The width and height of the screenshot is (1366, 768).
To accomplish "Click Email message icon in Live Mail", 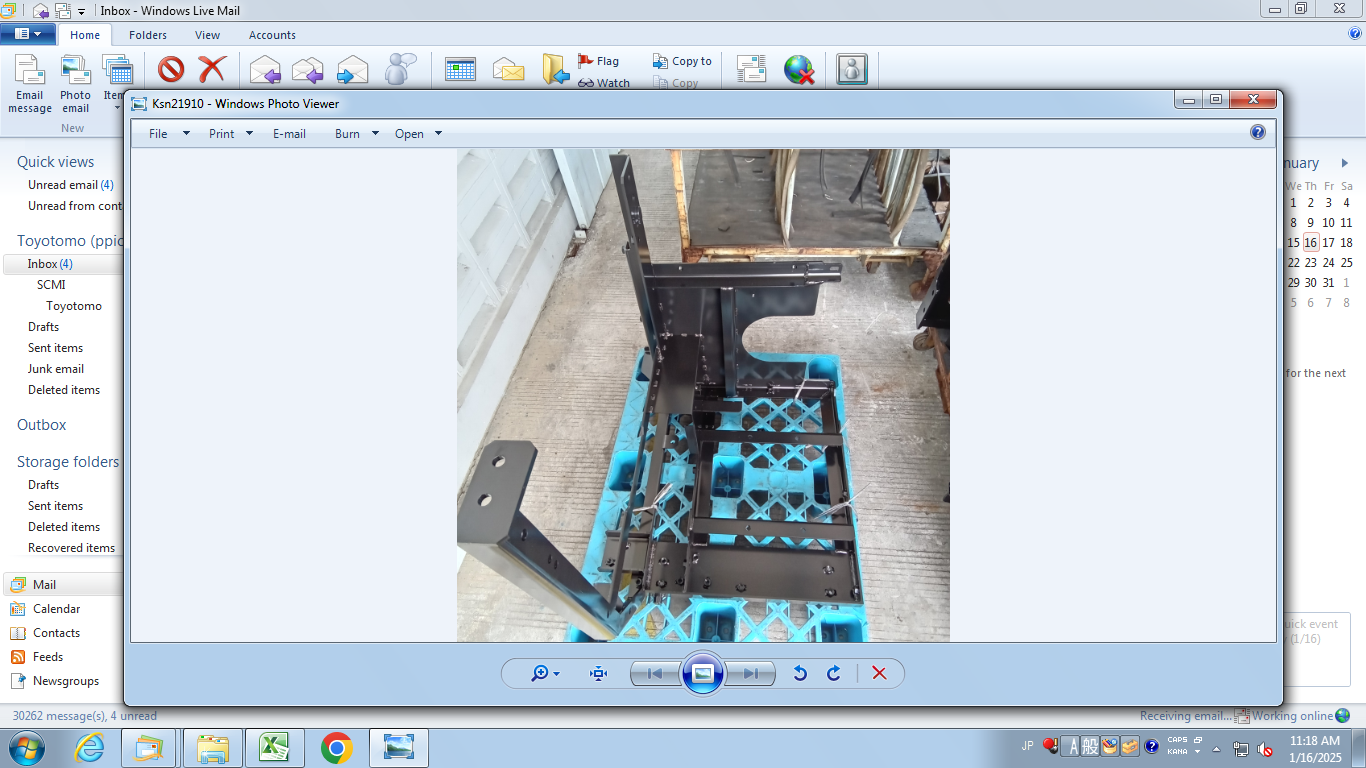I will 30,84.
